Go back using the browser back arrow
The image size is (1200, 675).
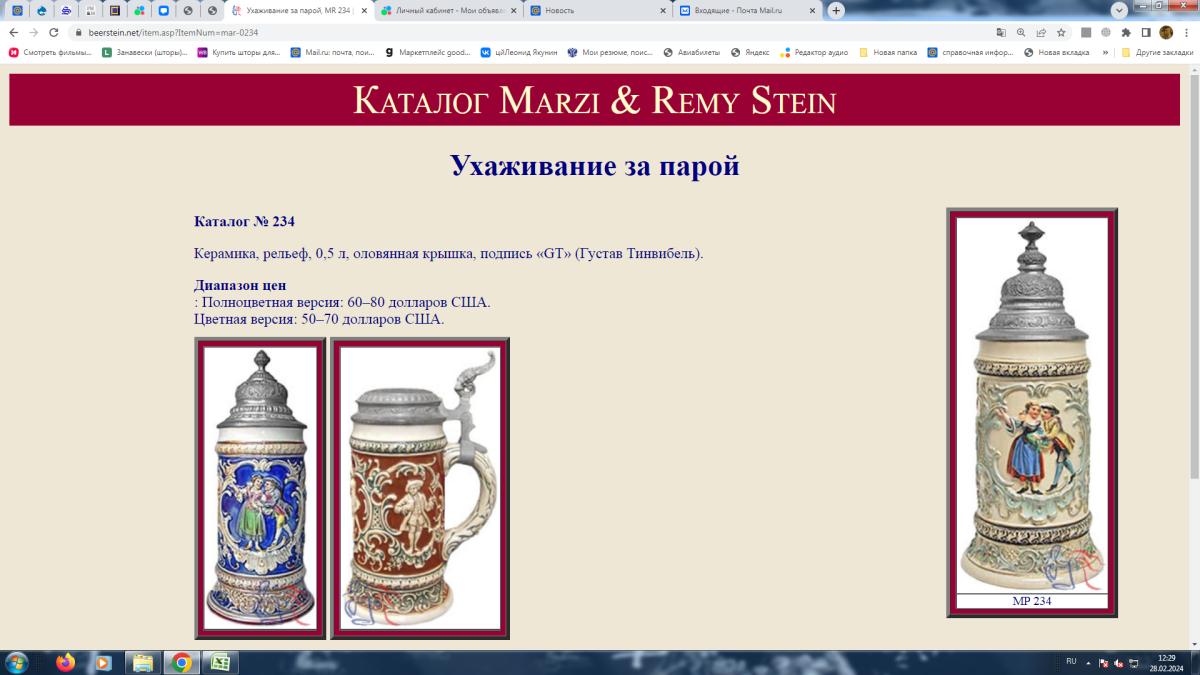(x=14, y=32)
